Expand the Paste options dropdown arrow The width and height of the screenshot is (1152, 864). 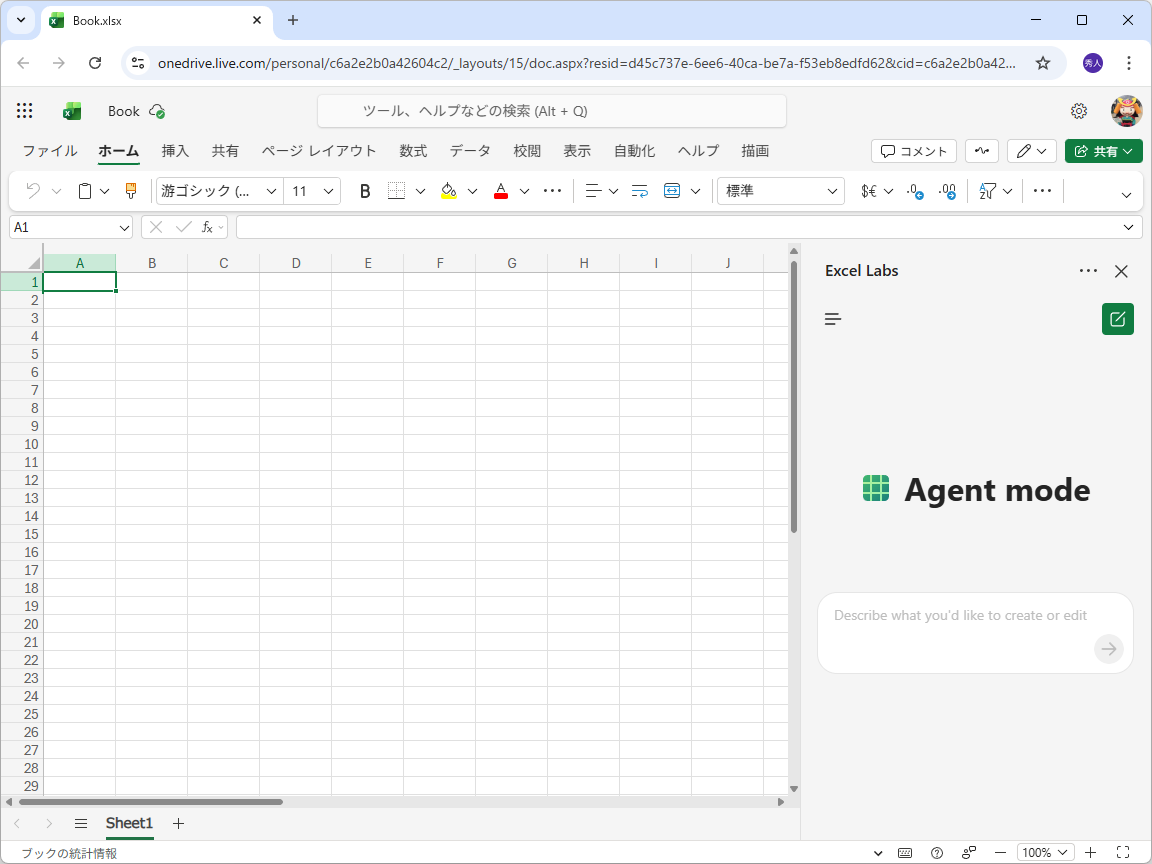coord(104,191)
